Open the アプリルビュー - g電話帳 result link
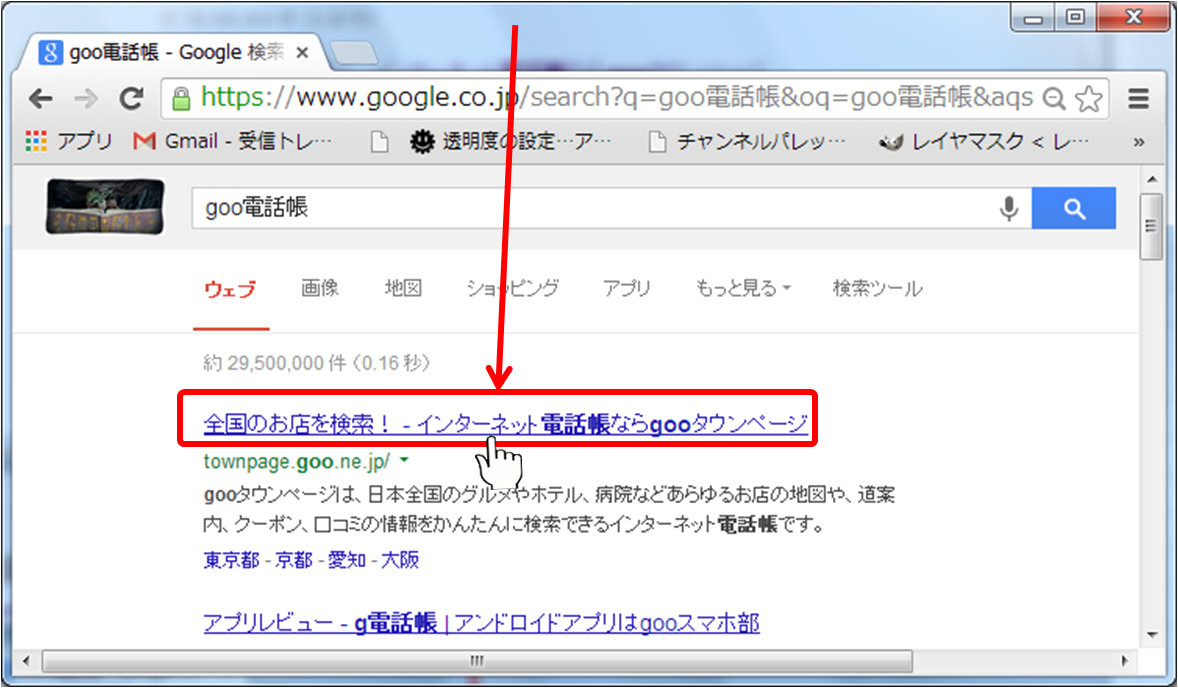The image size is (1178, 688). point(478,622)
